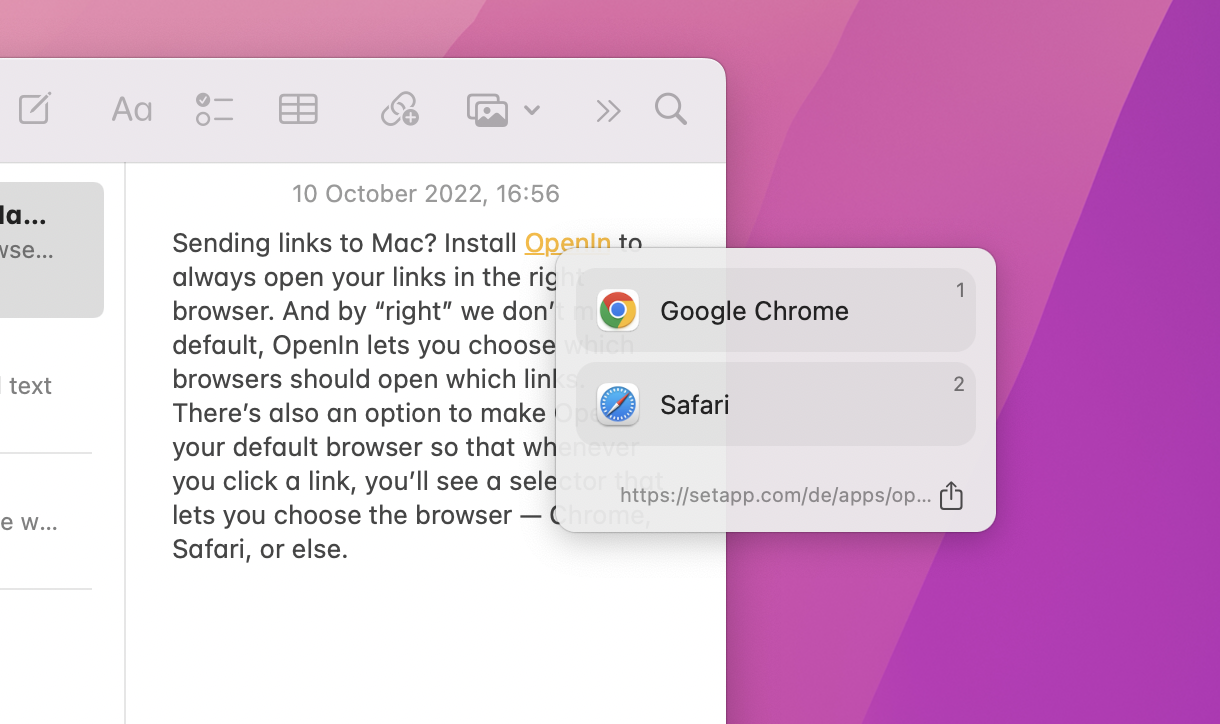Click the share icon next to the URL

[950, 495]
